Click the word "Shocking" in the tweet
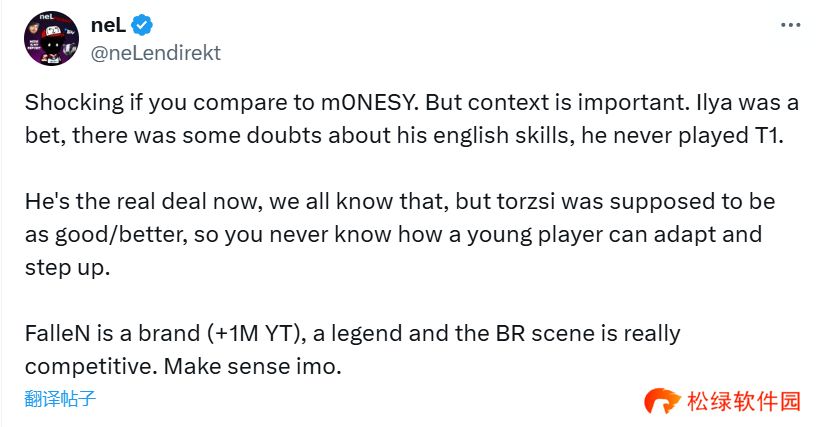 [68, 105]
